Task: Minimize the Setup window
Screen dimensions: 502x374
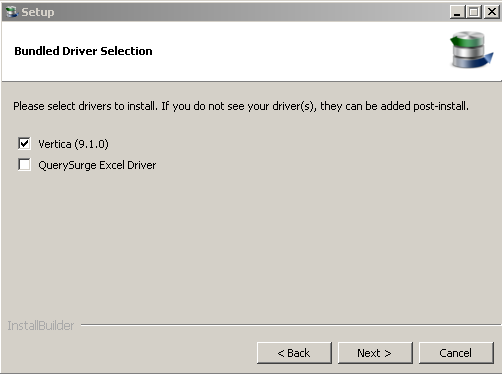Action: point(457,12)
